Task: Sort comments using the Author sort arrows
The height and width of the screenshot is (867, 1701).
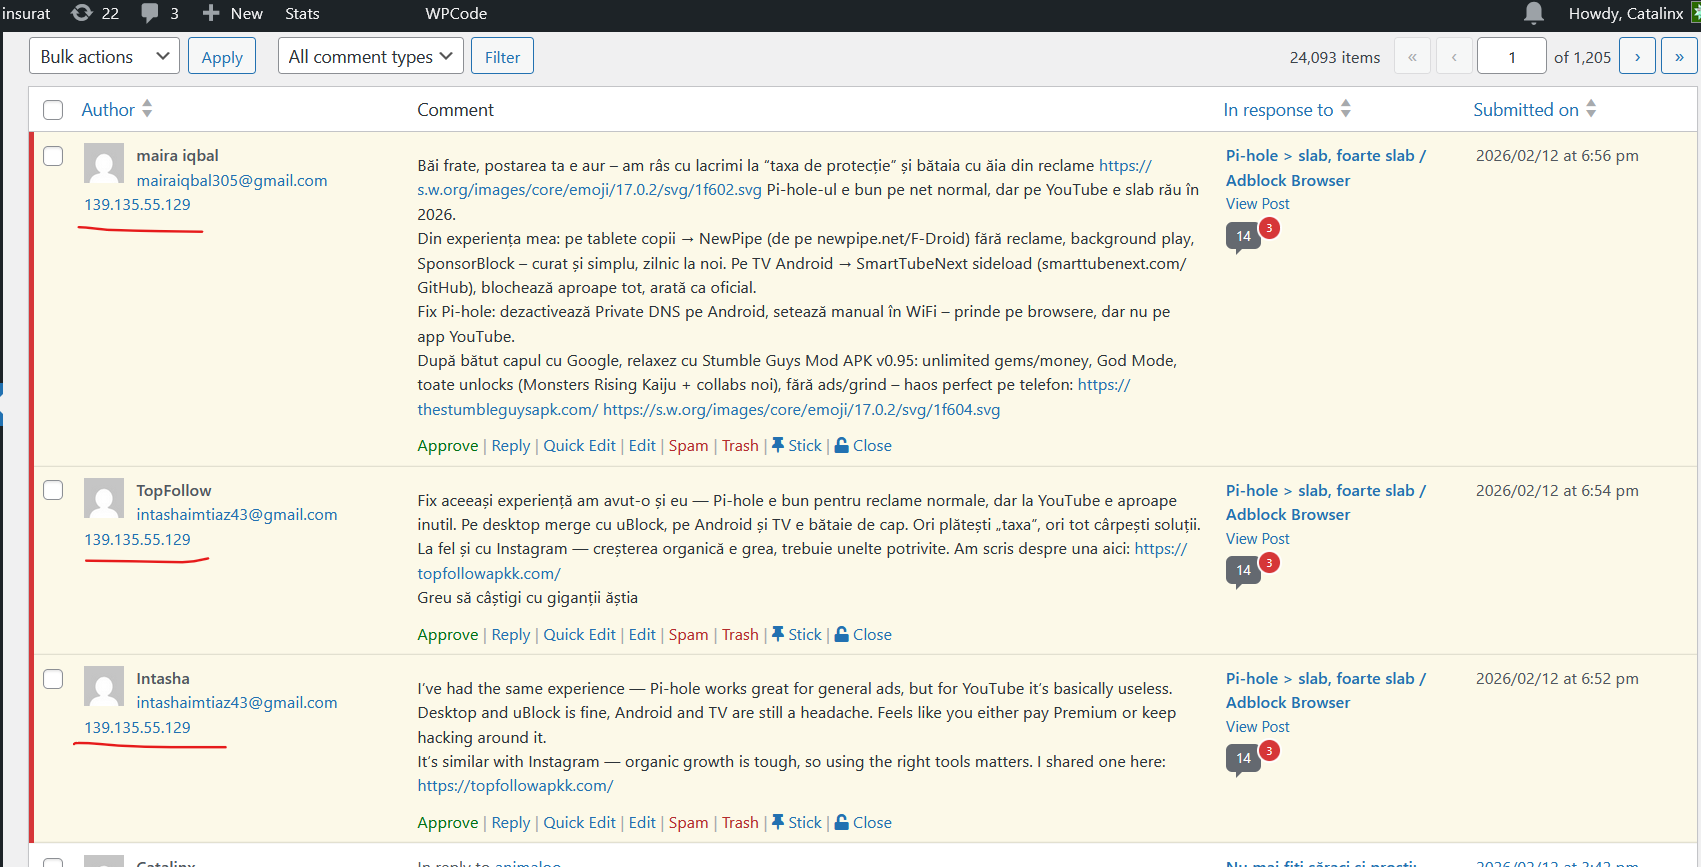Action: point(147,109)
